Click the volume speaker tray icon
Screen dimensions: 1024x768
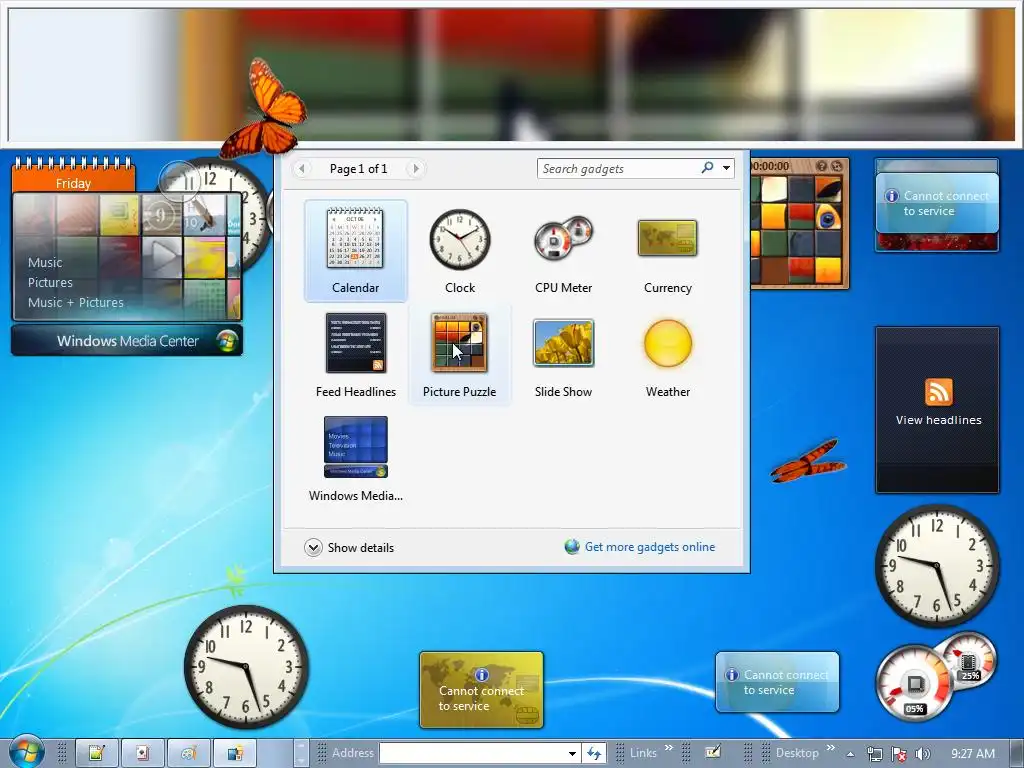[923, 754]
